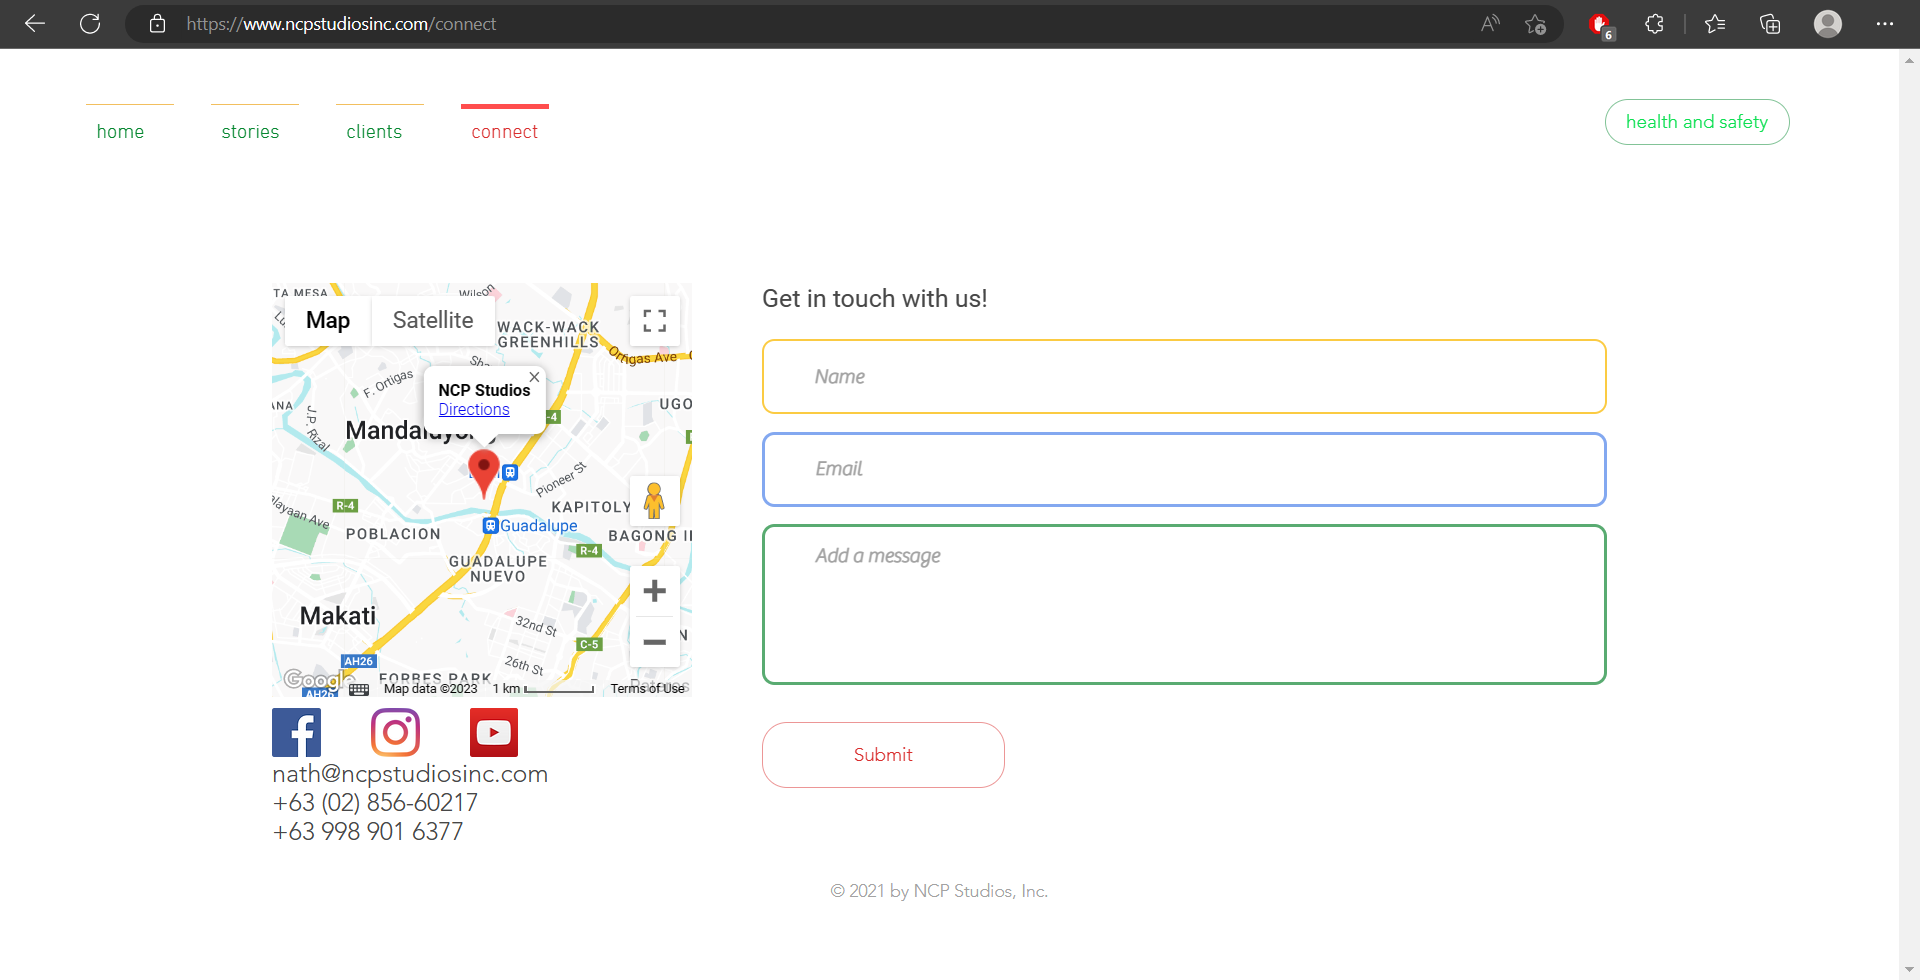This screenshot has height=980, width=1920.
Task: Add this page to favorites
Action: (1536, 24)
